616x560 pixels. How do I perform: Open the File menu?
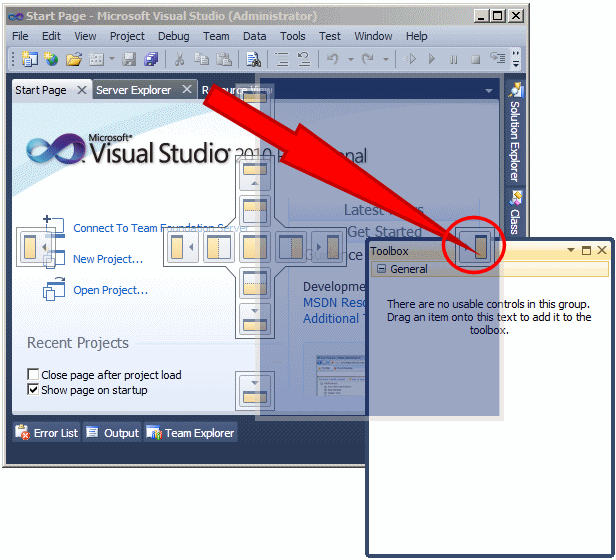coord(20,36)
